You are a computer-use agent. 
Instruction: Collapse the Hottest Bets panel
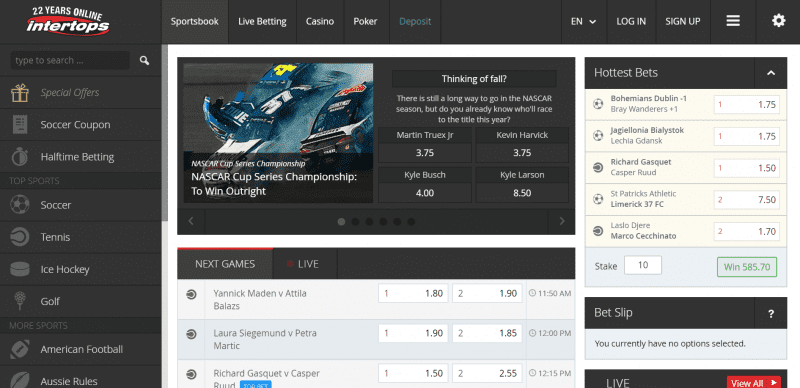(771, 73)
